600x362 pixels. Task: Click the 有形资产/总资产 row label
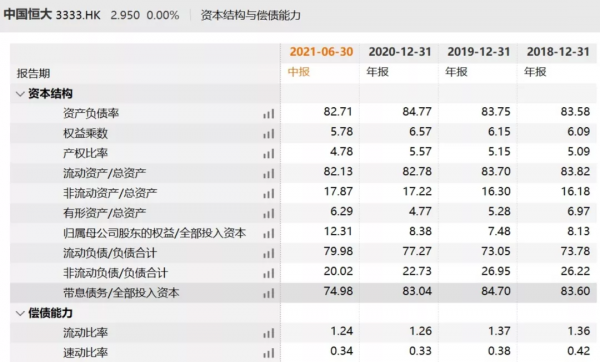104,213
